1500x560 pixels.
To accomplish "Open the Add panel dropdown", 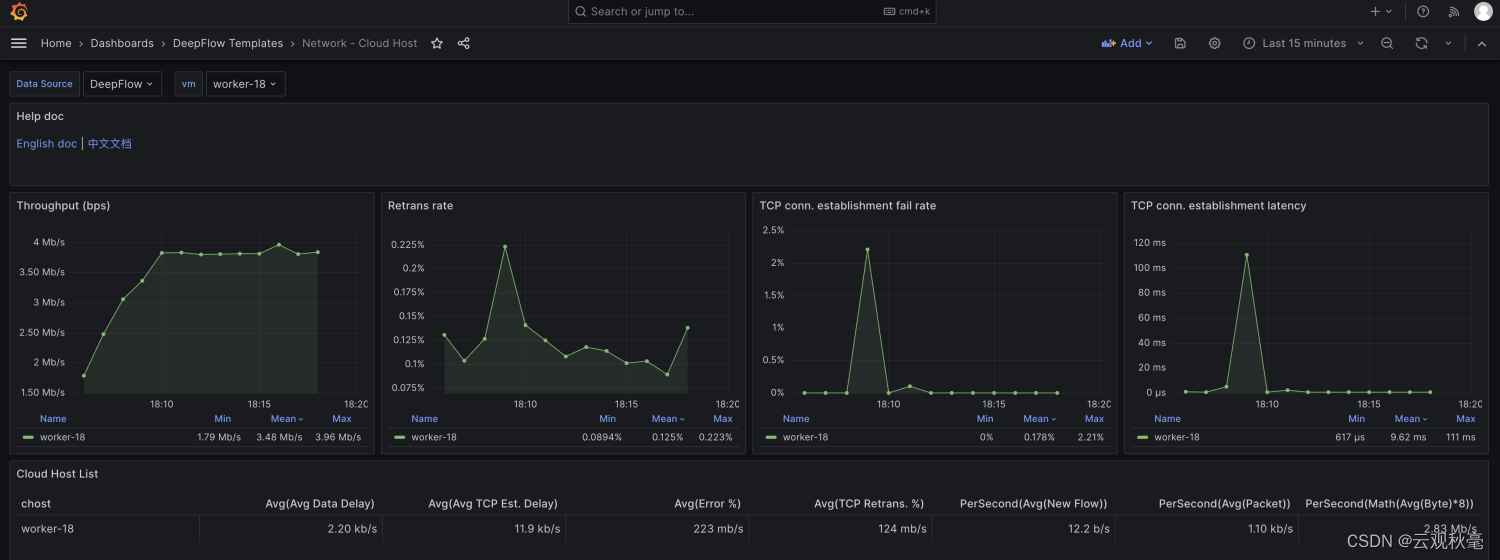I will [x=1127, y=43].
